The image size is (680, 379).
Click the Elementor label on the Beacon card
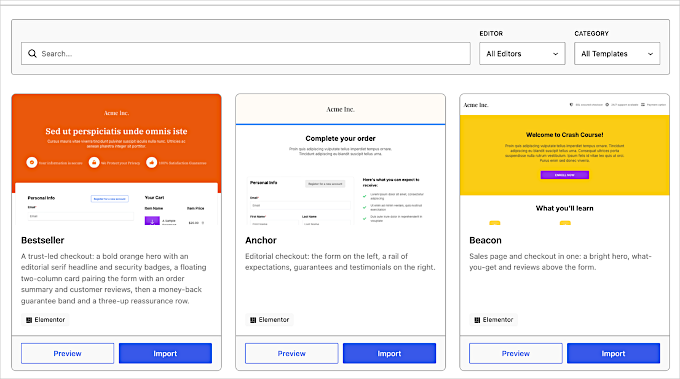click(x=498, y=320)
